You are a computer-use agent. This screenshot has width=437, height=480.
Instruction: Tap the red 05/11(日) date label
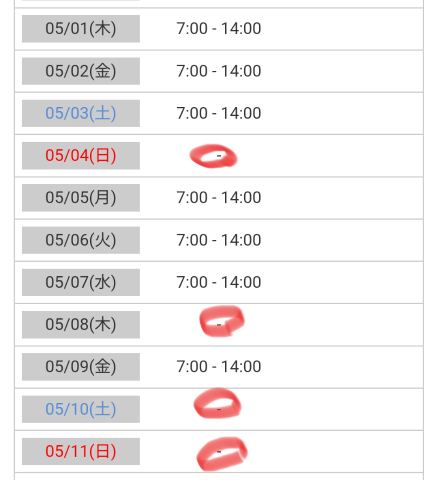point(81,451)
